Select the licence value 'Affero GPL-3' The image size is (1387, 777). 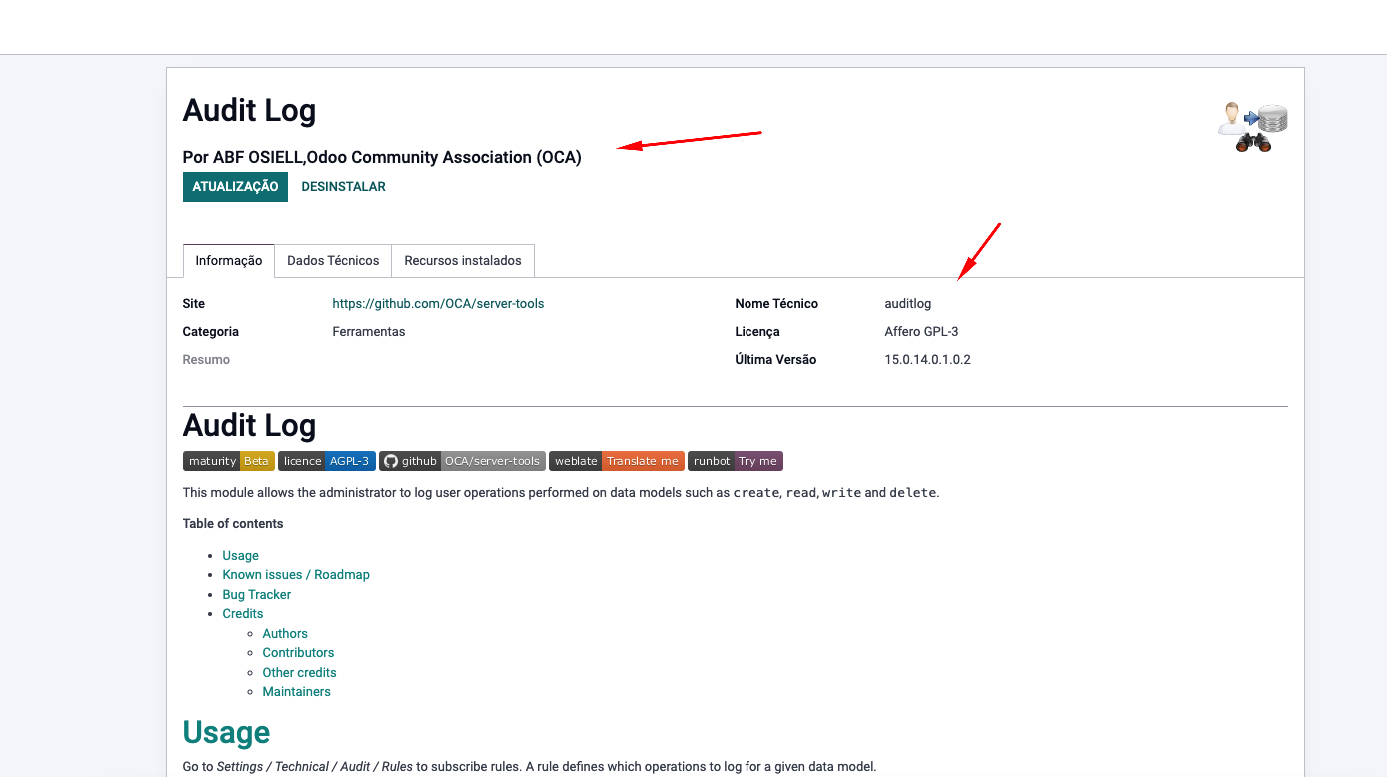click(x=921, y=332)
